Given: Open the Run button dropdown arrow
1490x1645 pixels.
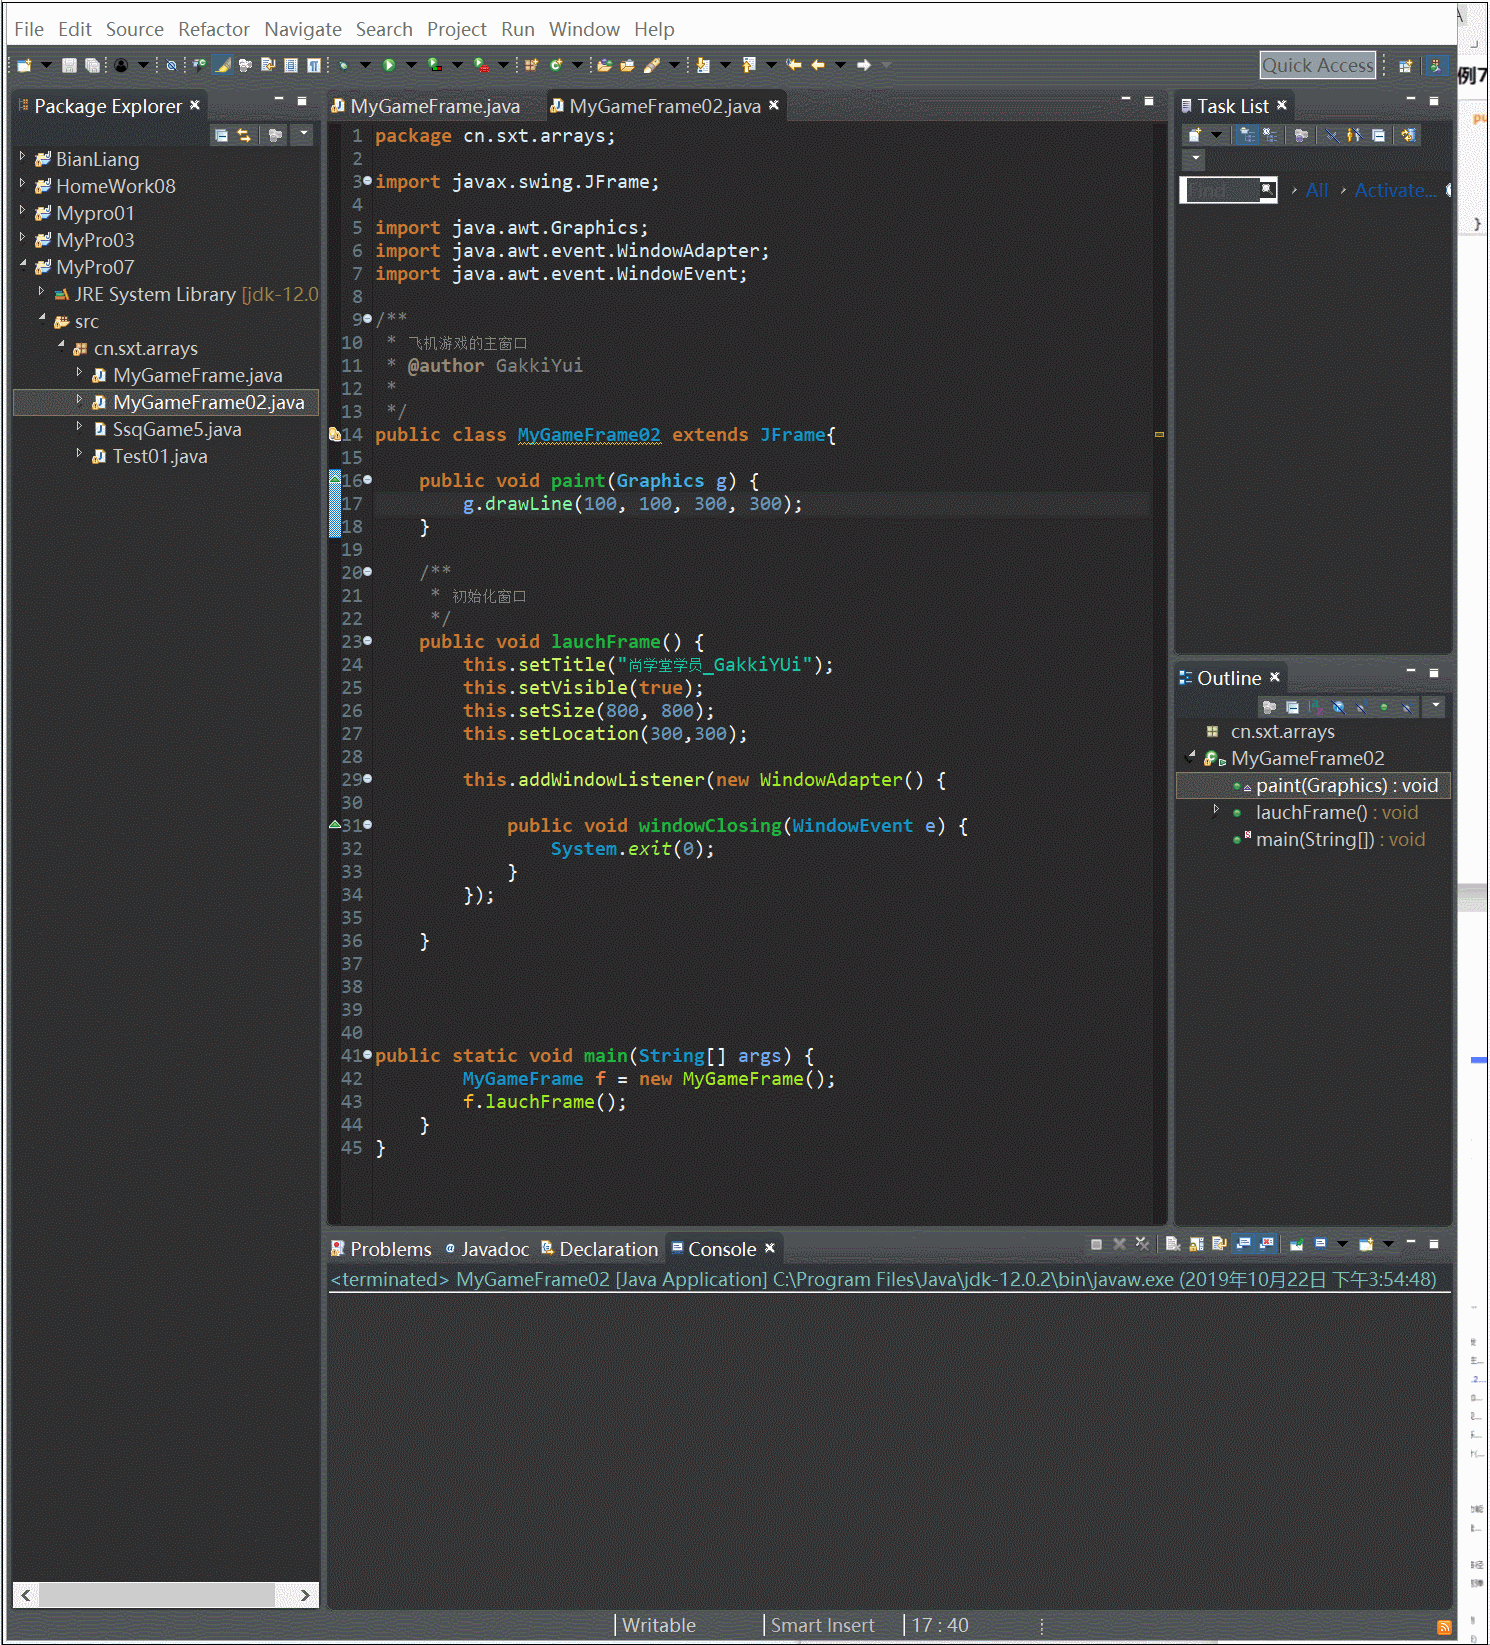Looking at the screenshot, I should [411, 65].
